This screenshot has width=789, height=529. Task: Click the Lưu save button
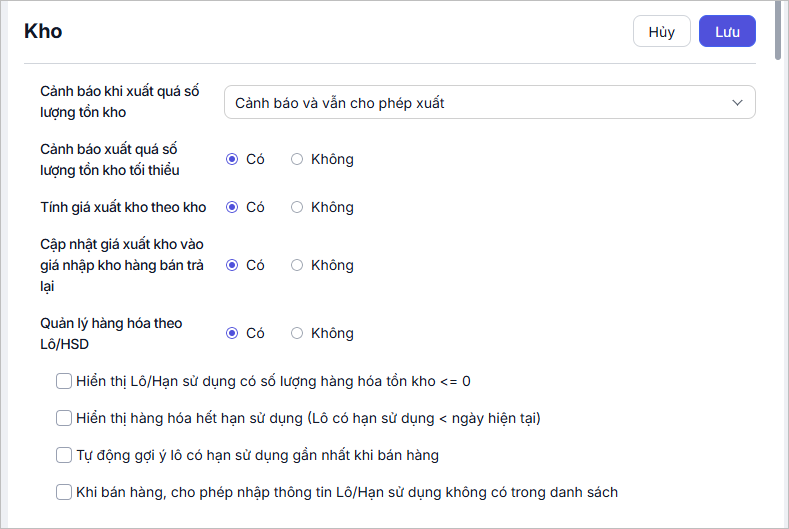pos(727,31)
